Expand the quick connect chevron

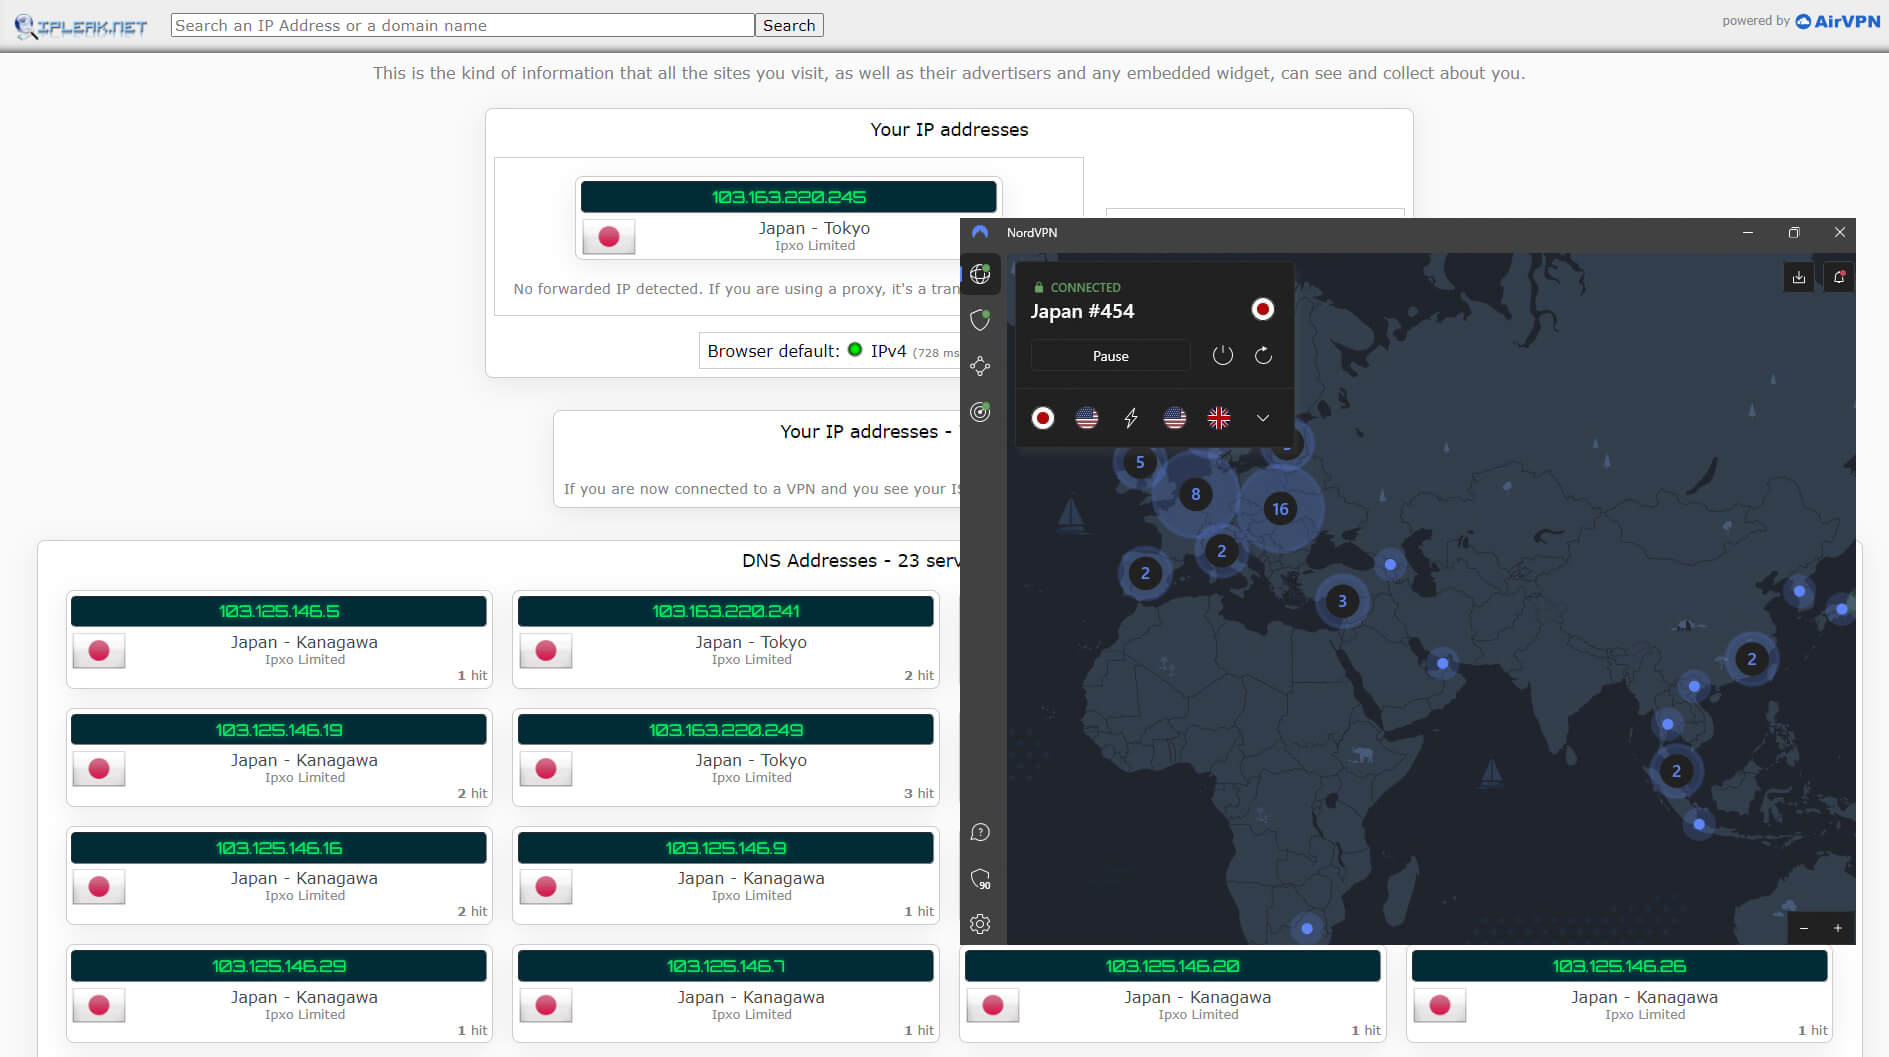click(1263, 418)
